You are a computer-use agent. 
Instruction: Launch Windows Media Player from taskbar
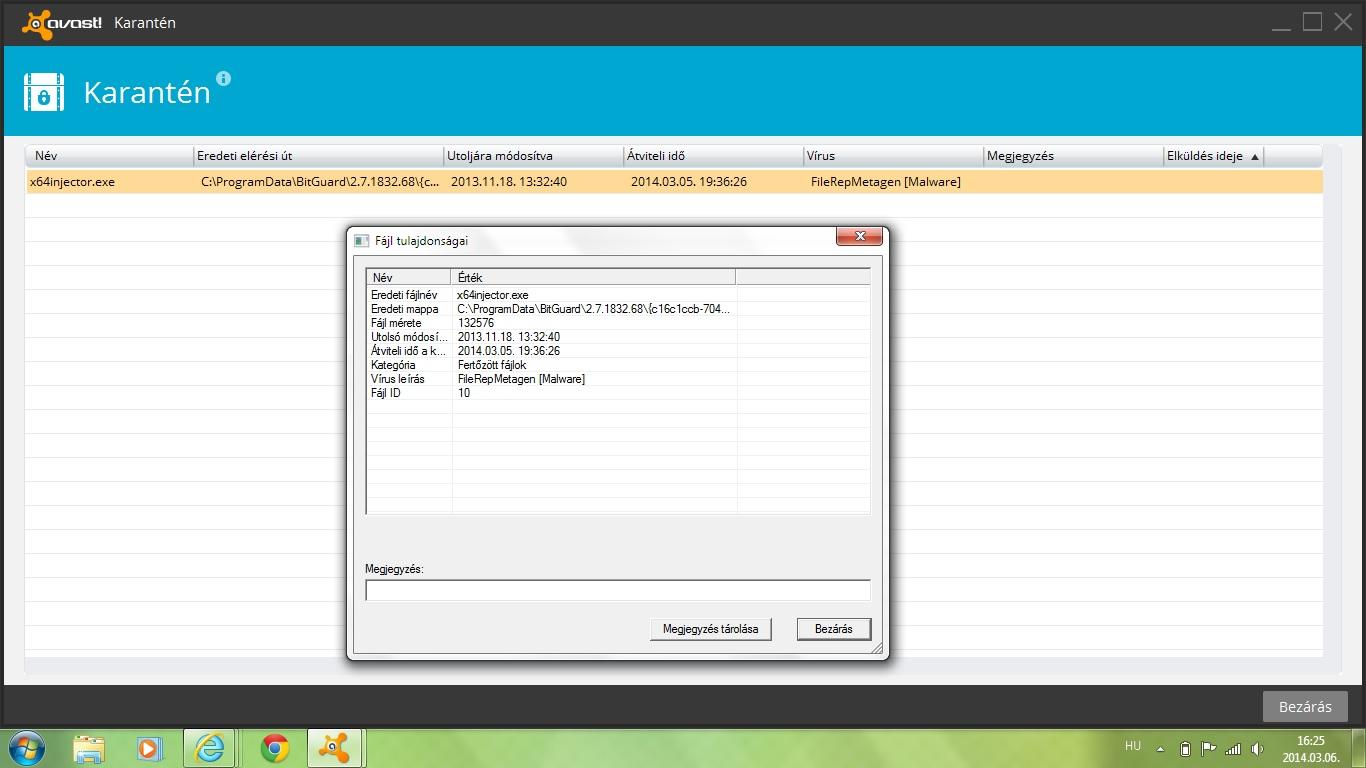149,748
